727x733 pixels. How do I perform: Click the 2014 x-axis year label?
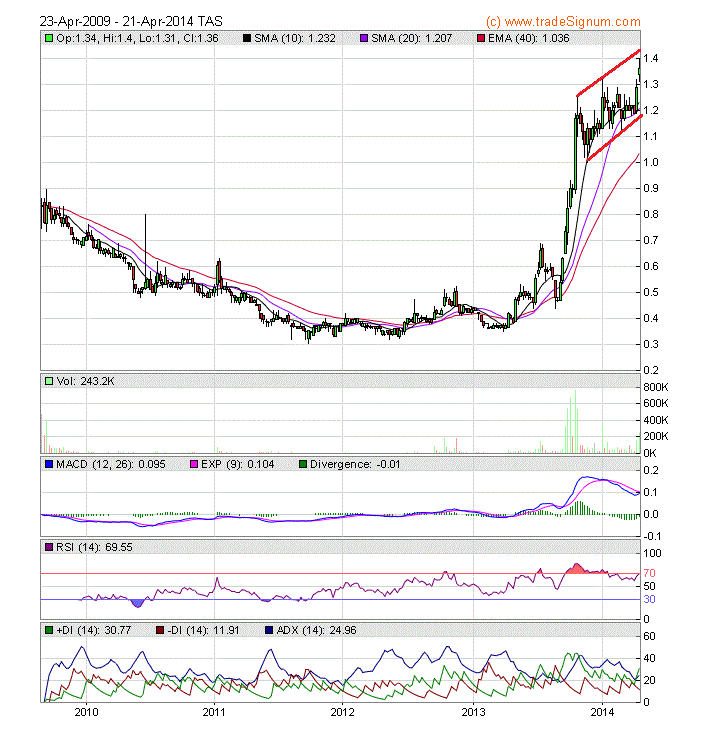tap(602, 712)
